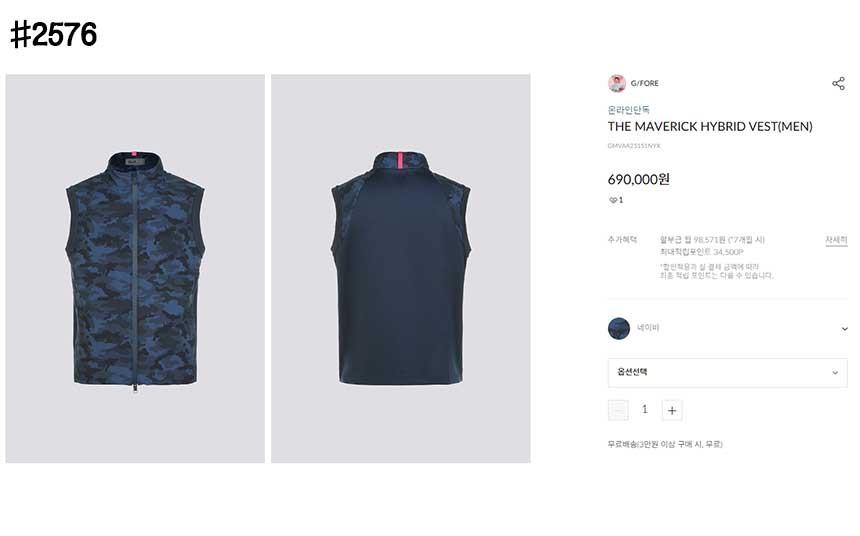
Task: Click the 추가혜택 additional benefits label
Action: pos(623,240)
